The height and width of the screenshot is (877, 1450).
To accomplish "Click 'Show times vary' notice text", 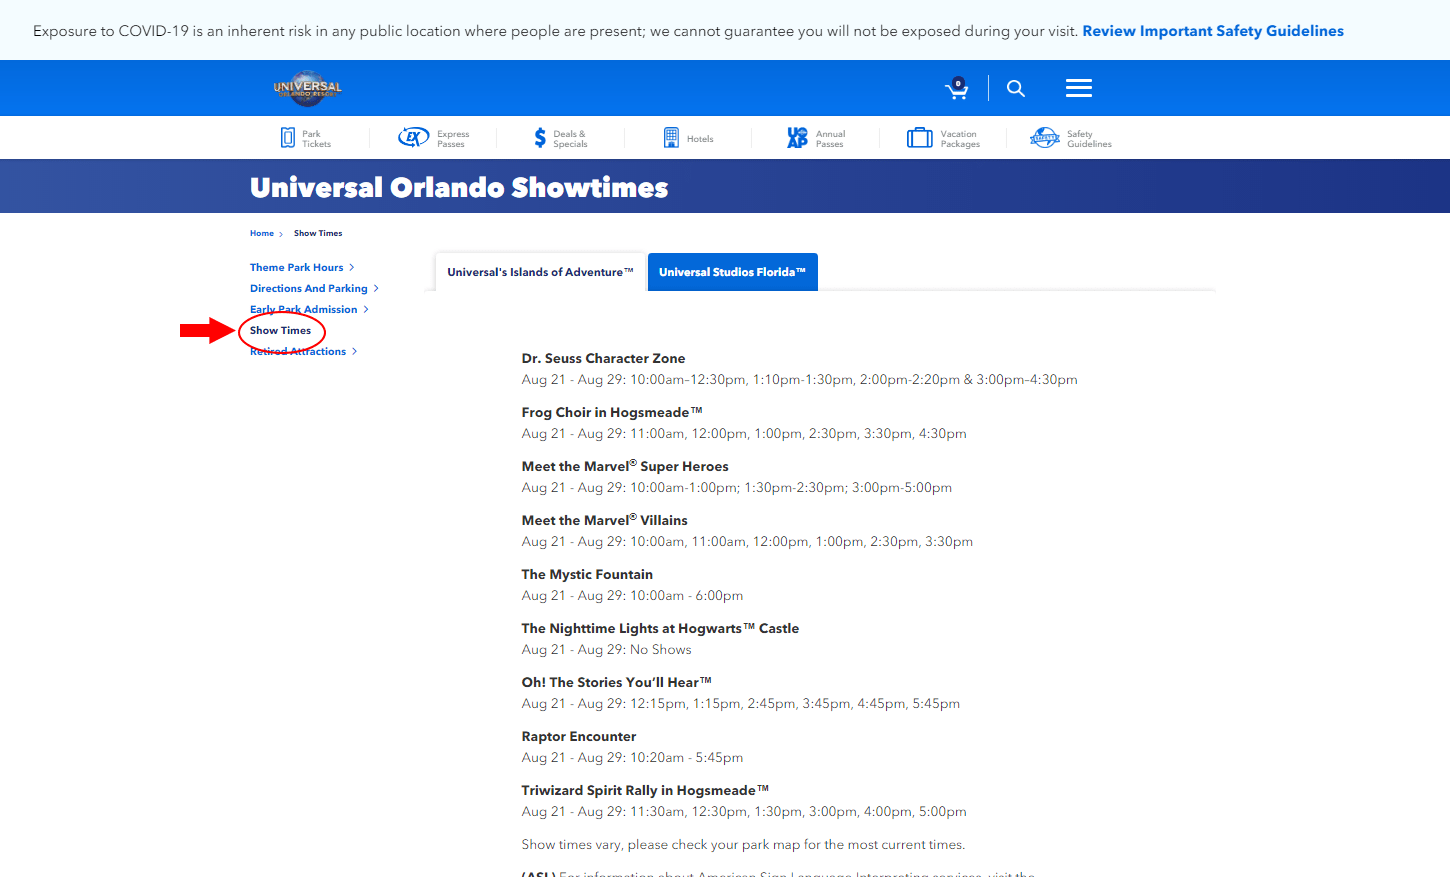I will [x=743, y=844].
